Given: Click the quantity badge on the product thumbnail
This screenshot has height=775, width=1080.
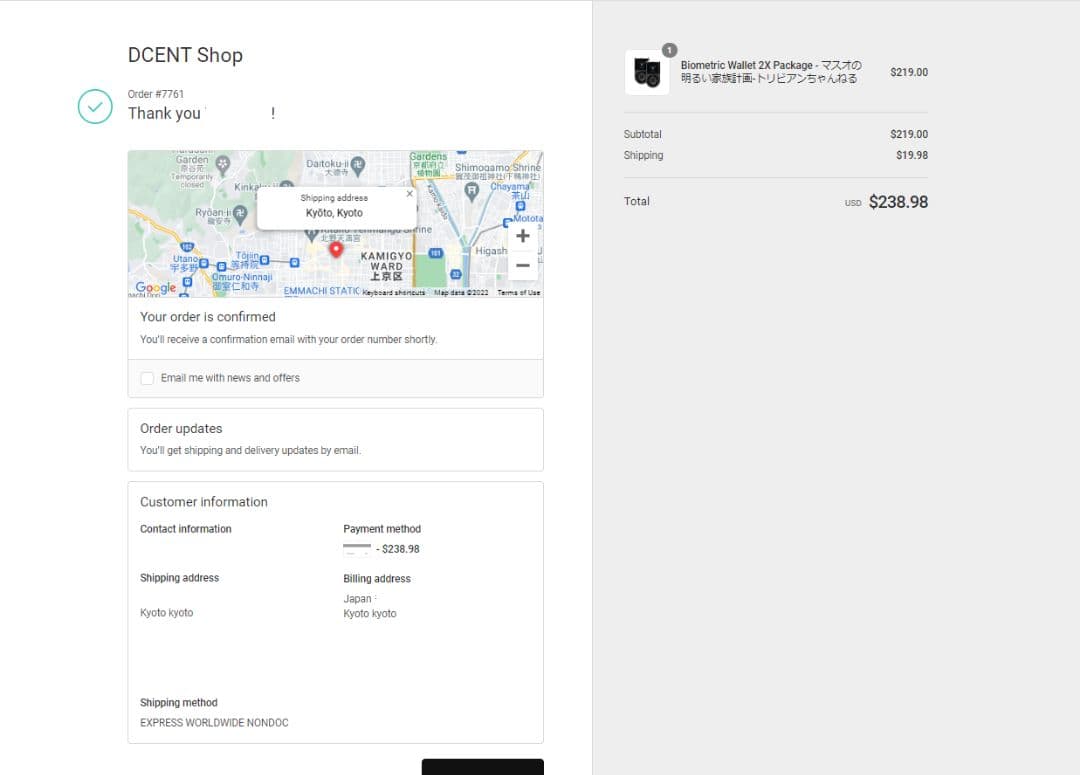Looking at the screenshot, I should pyautogui.click(x=668, y=49).
